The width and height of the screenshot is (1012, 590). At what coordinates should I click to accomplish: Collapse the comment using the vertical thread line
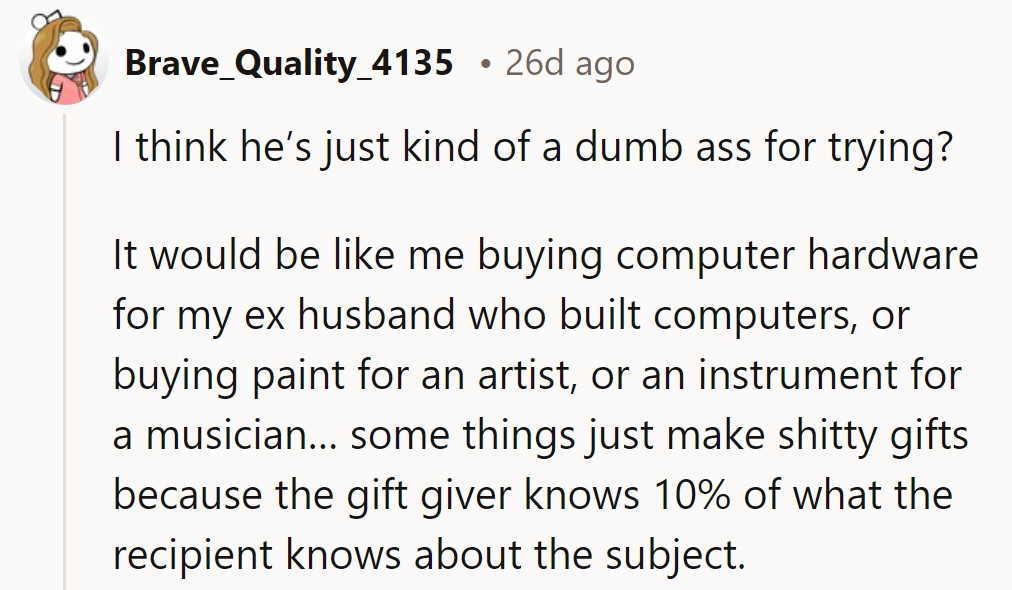65,350
